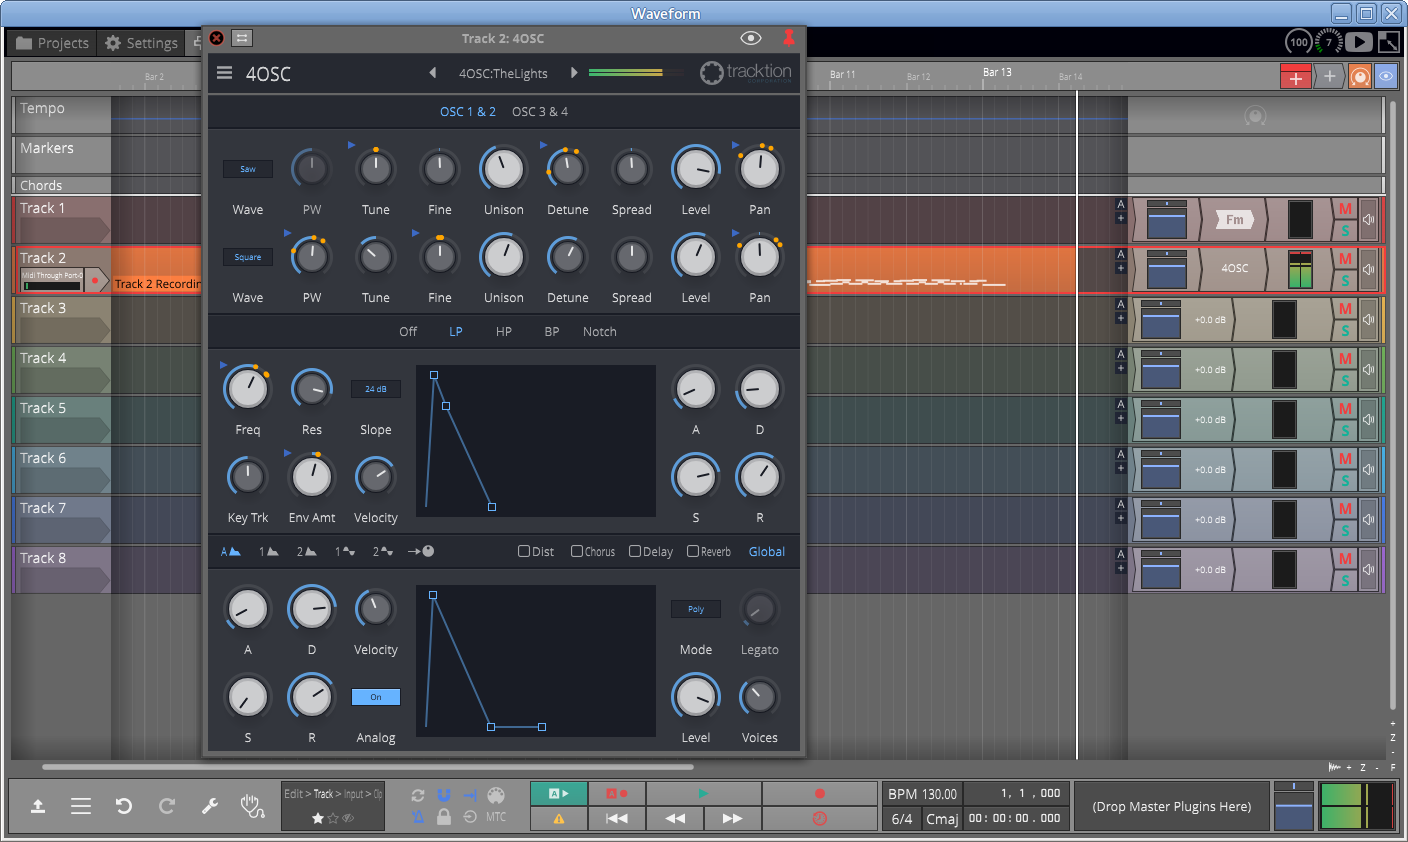Select the LFO 1 modulation icon

click(x=345, y=551)
